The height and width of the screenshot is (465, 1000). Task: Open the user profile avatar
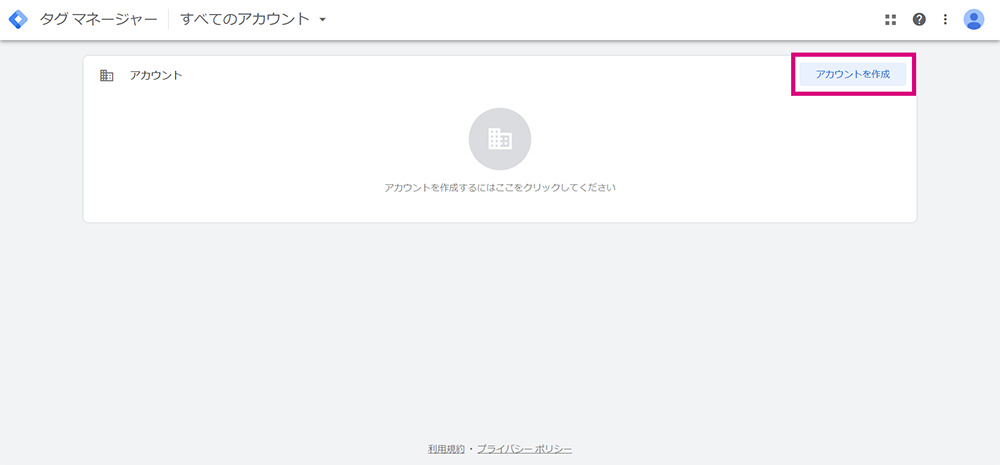974,20
